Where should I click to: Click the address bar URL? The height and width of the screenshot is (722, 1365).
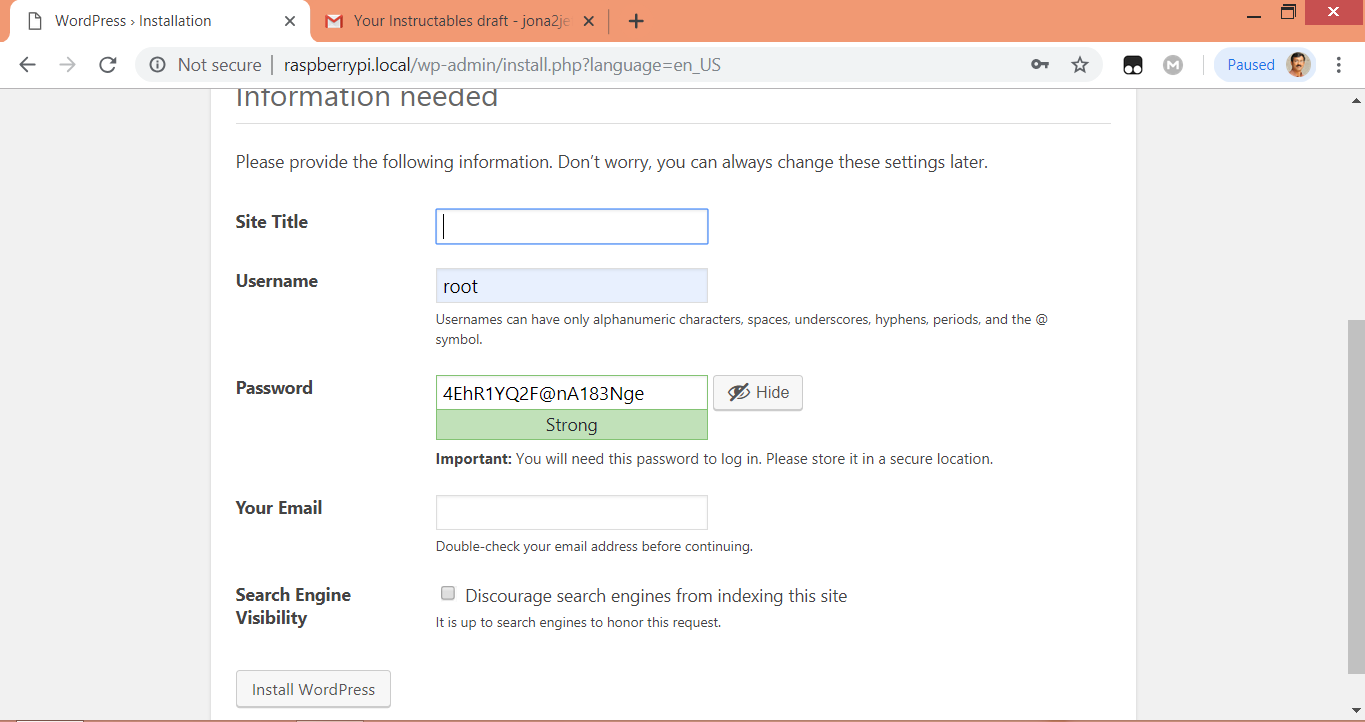pyautogui.click(x=502, y=65)
